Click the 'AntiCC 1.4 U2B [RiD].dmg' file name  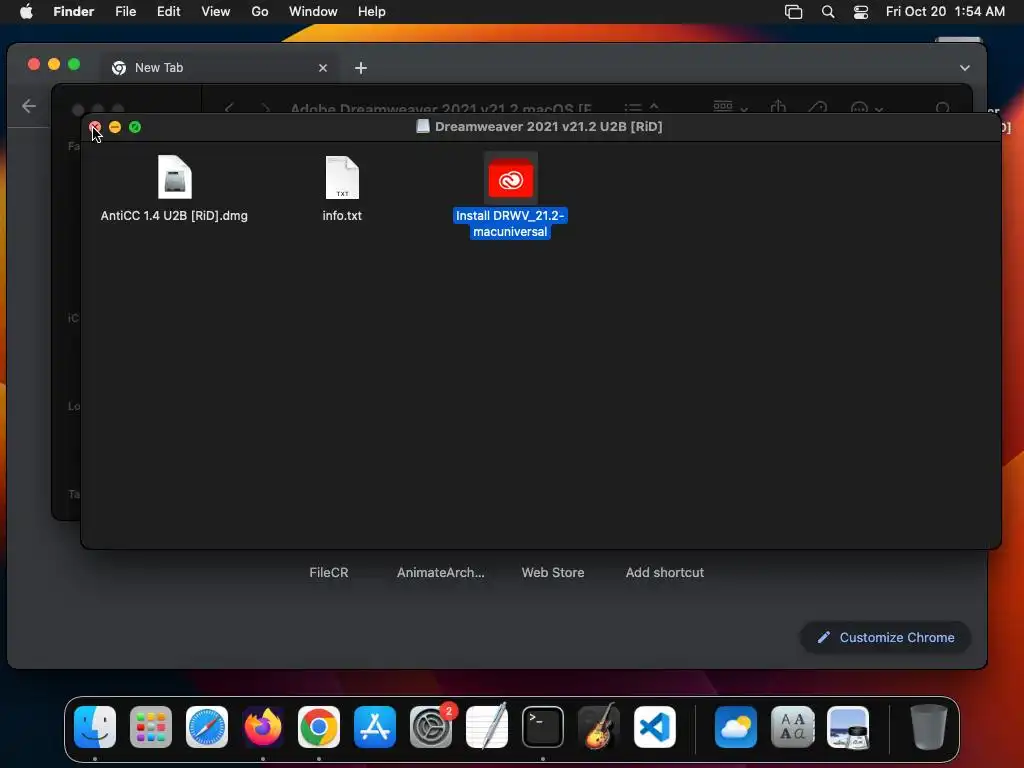(174, 216)
